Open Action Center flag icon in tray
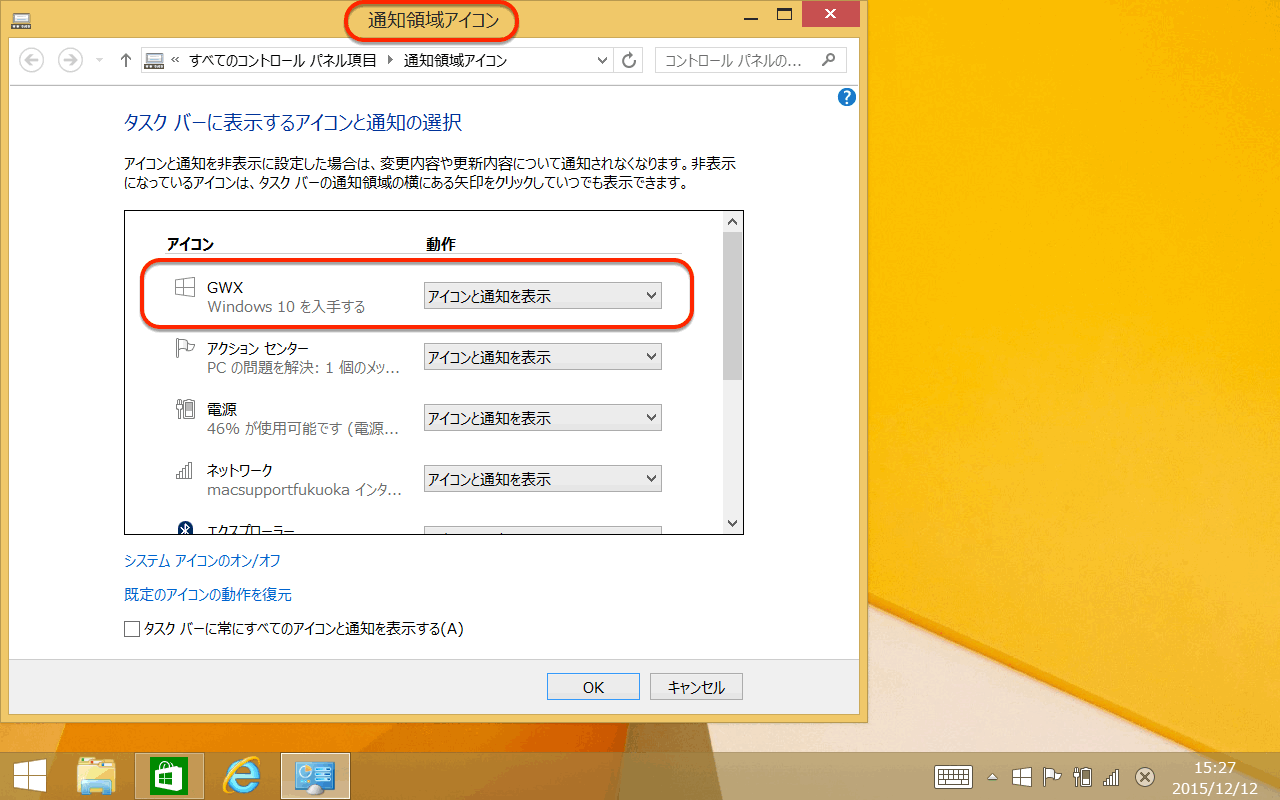The image size is (1280, 800). [1051, 777]
